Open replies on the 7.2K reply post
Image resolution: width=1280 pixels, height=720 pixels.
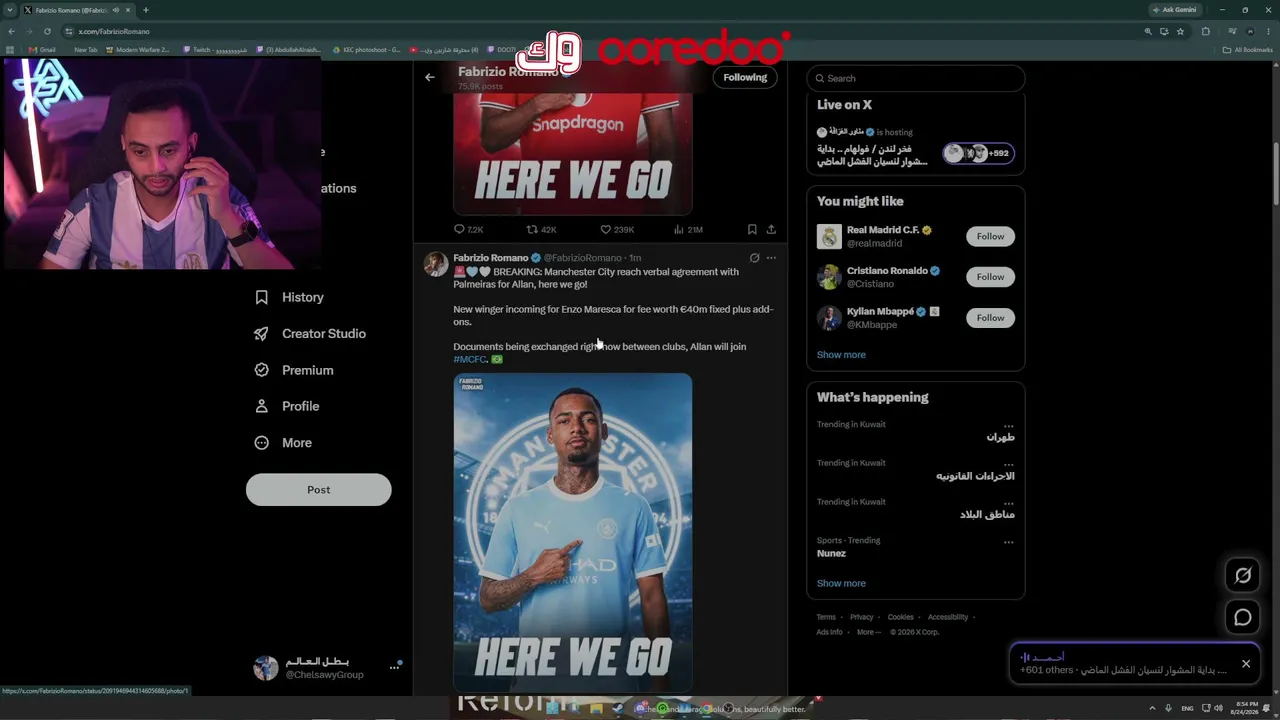[468, 229]
